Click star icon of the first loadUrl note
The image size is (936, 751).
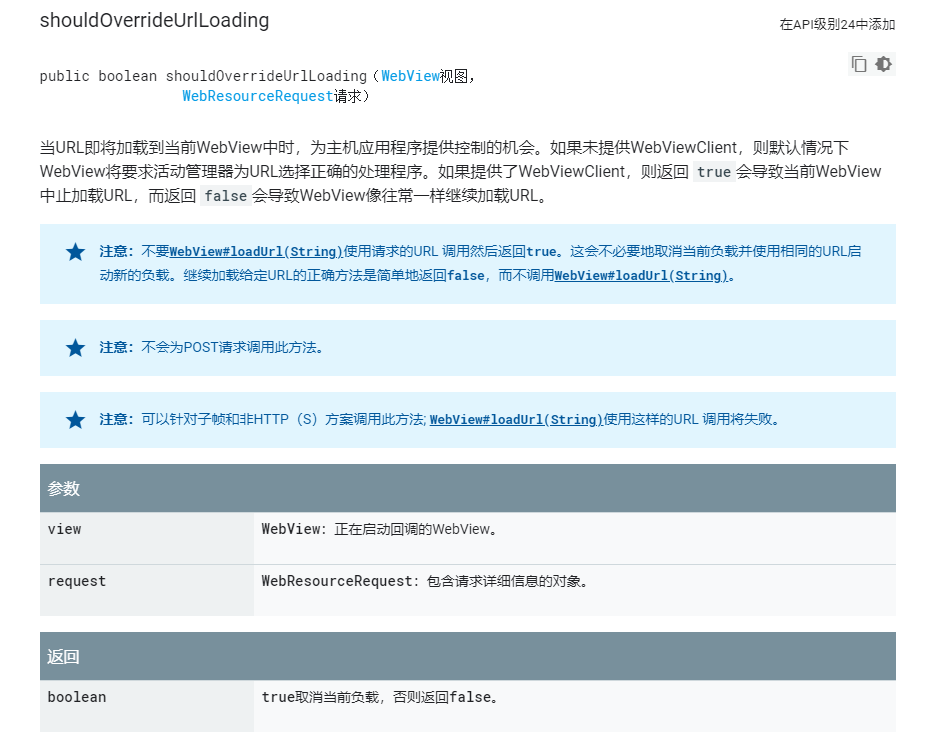click(x=75, y=252)
